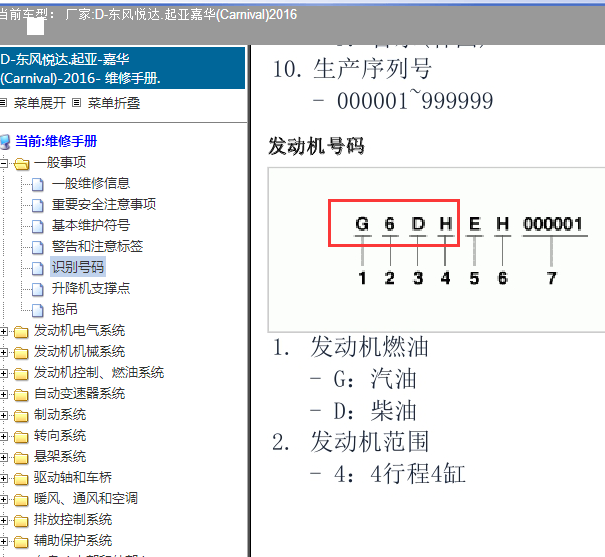Click 菜单折叠 to collapse all menus
The height and width of the screenshot is (557, 605).
[113, 103]
